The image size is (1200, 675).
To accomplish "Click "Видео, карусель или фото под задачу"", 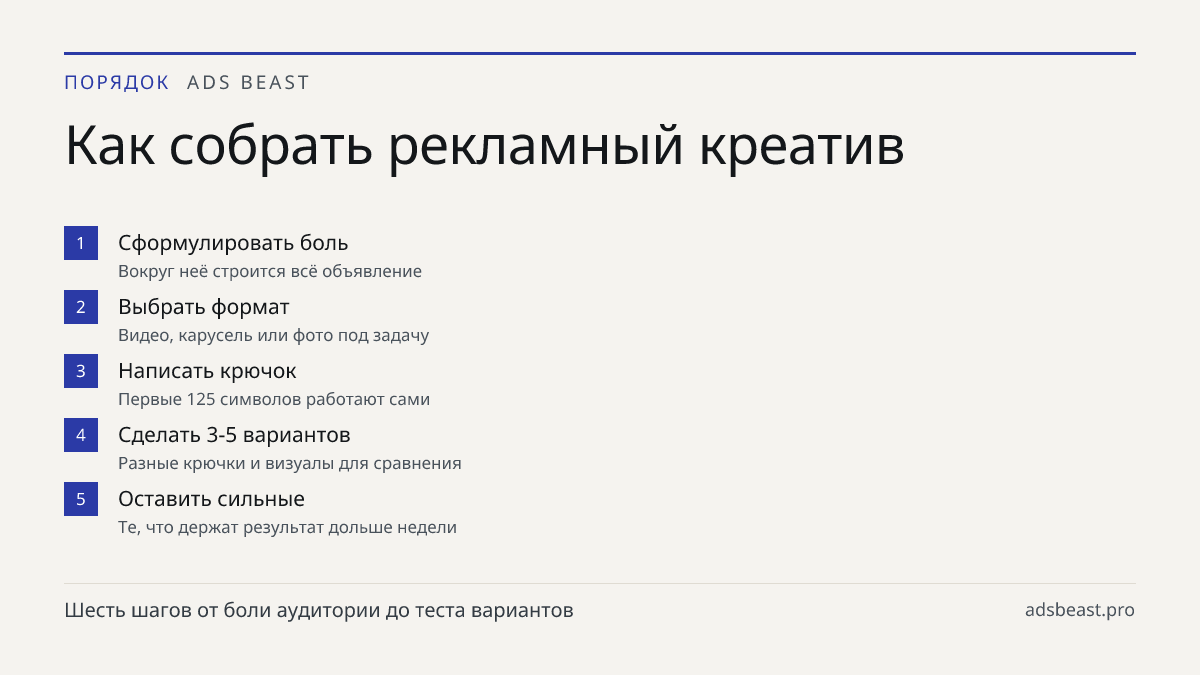I will pyautogui.click(x=274, y=335).
